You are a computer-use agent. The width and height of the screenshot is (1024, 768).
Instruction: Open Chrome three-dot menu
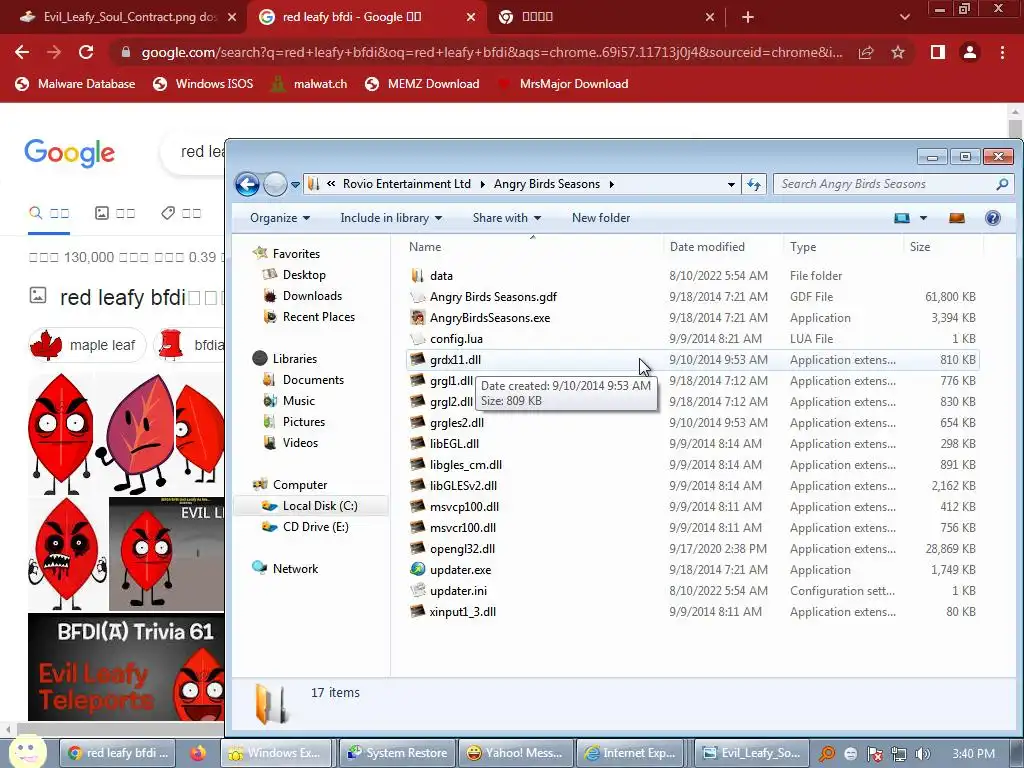pyautogui.click(x=1002, y=52)
